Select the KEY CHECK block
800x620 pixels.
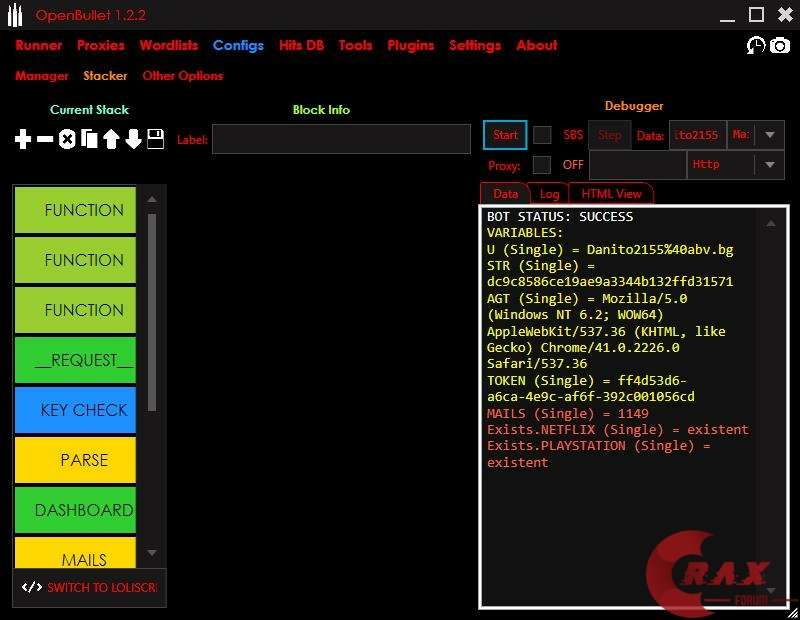coord(76,410)
